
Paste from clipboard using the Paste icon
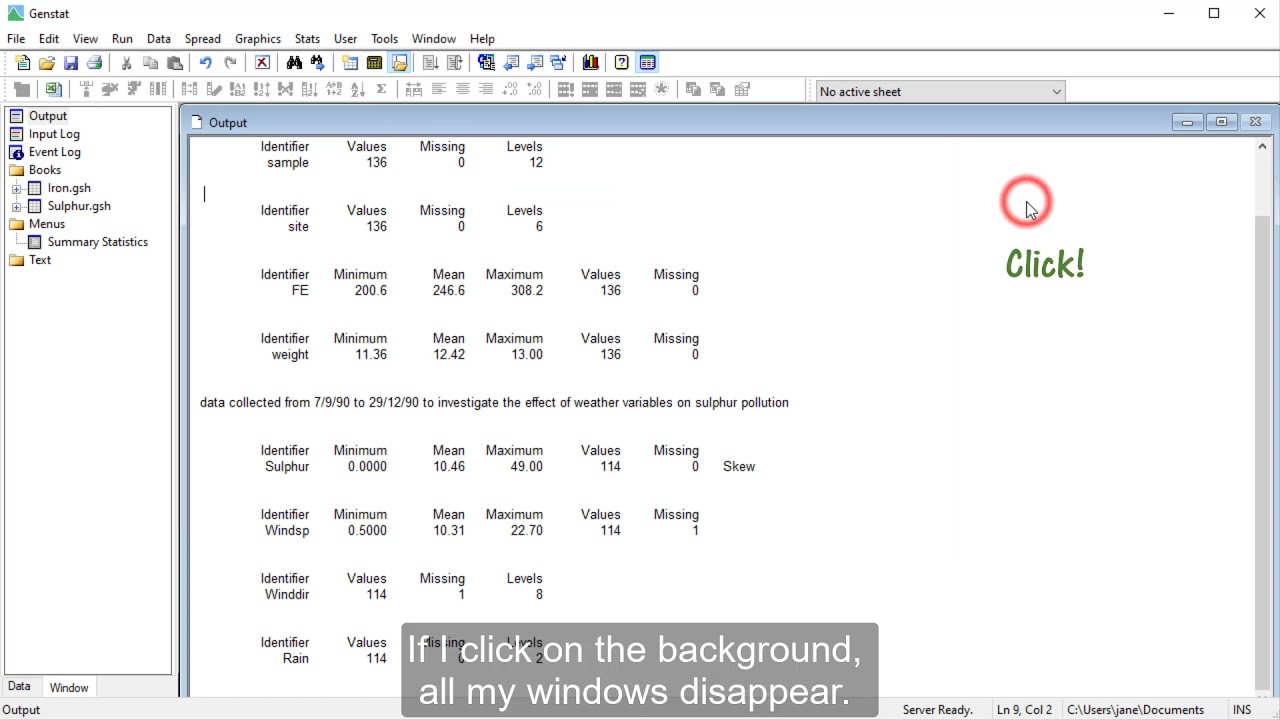click(175, 63)
